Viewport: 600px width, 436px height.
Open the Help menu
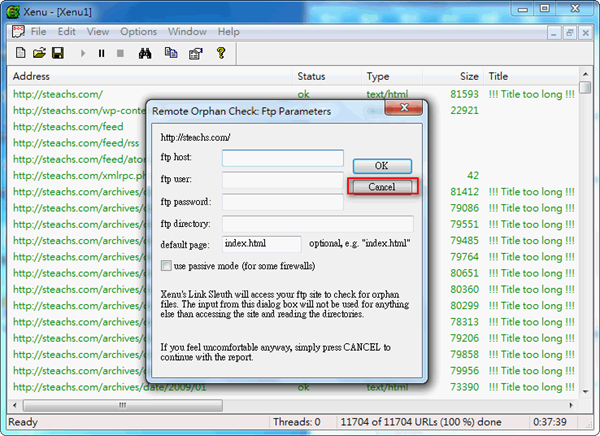[x=228, y=31]
